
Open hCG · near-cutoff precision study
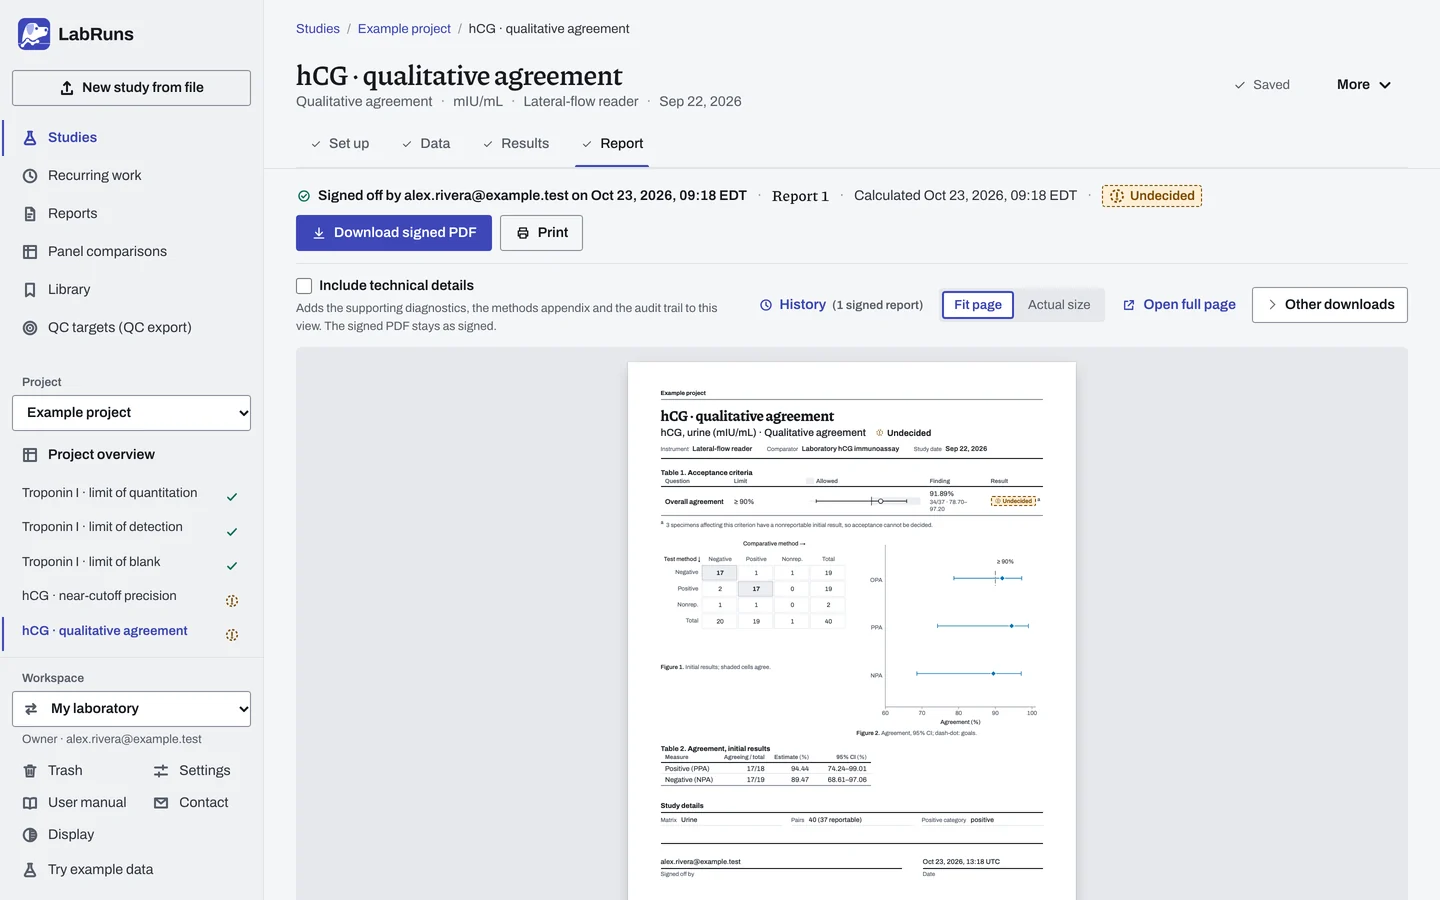coord(131,597)
